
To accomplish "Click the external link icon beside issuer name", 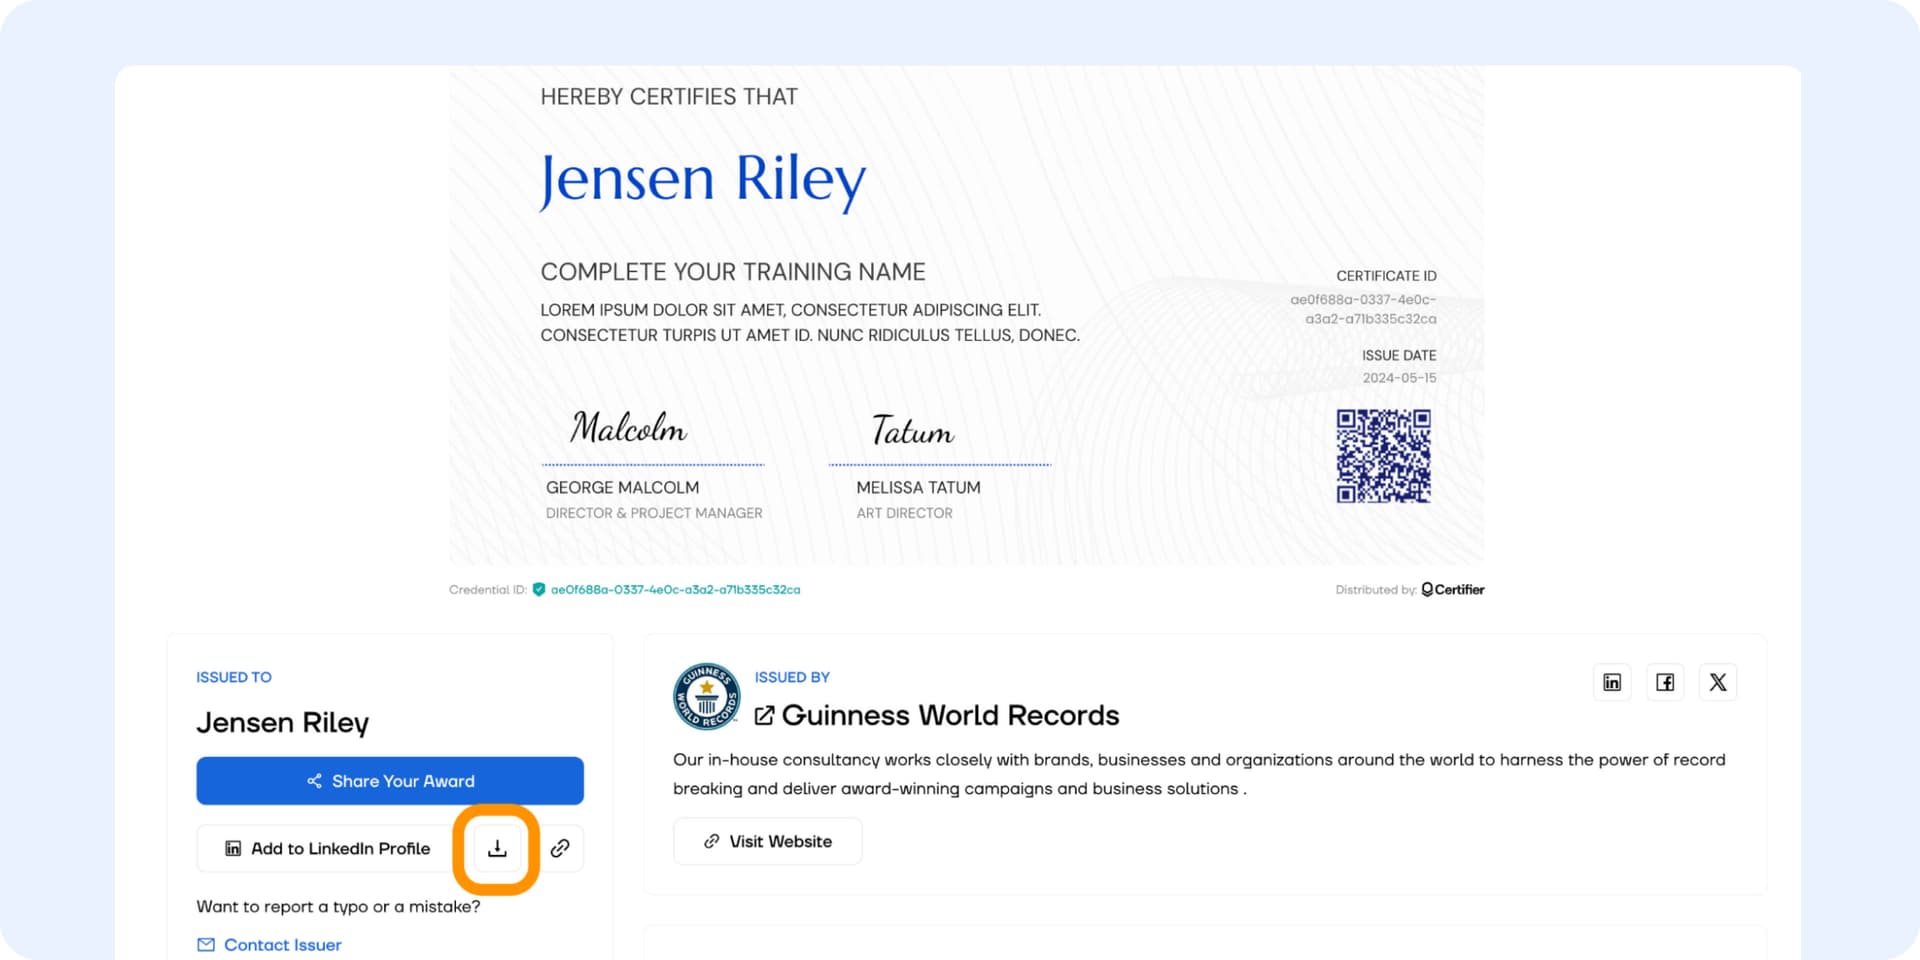I will [764, 716].
